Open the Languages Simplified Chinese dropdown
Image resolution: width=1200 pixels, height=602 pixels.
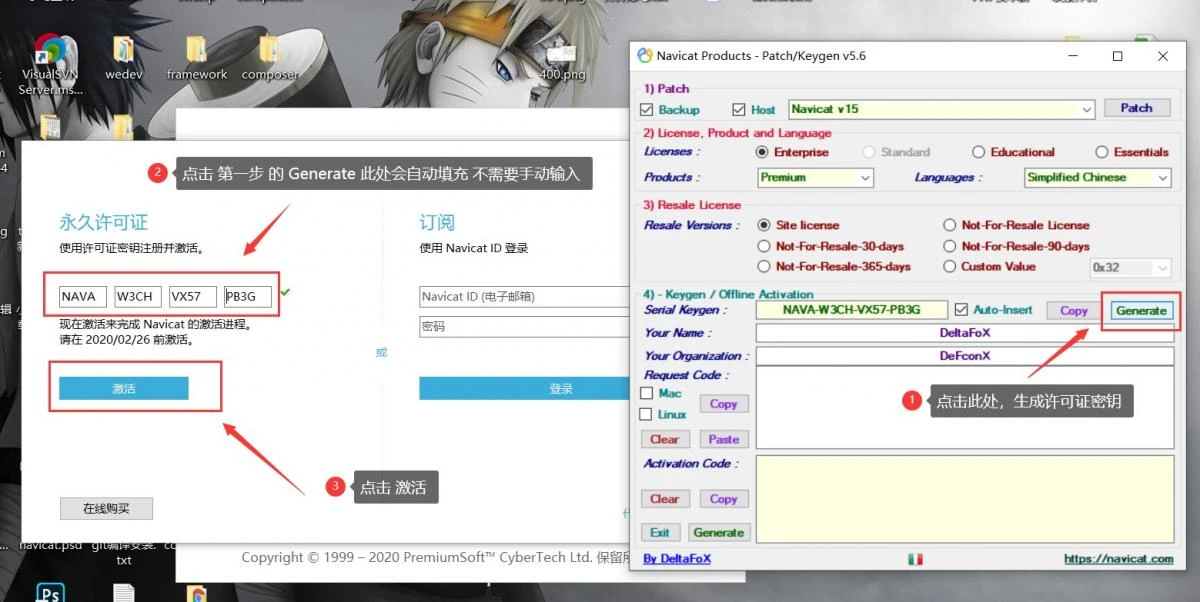tap(1097, 177)
